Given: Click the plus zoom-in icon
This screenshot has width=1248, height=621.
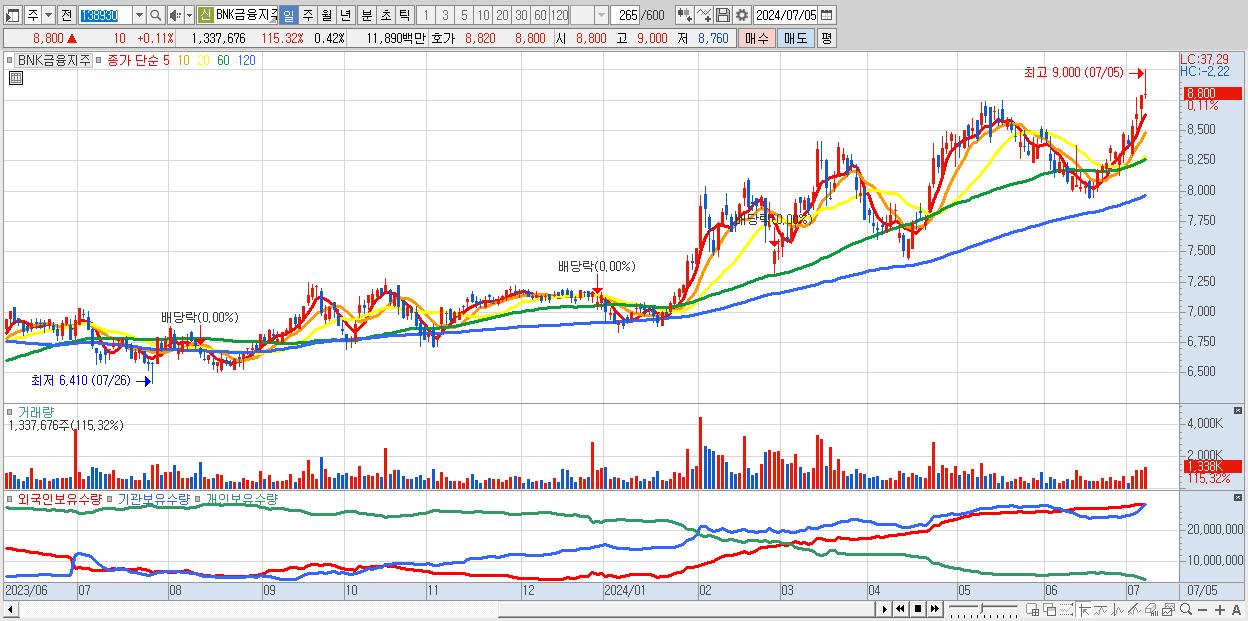Looking at the screenshot, I should 1220,609.
